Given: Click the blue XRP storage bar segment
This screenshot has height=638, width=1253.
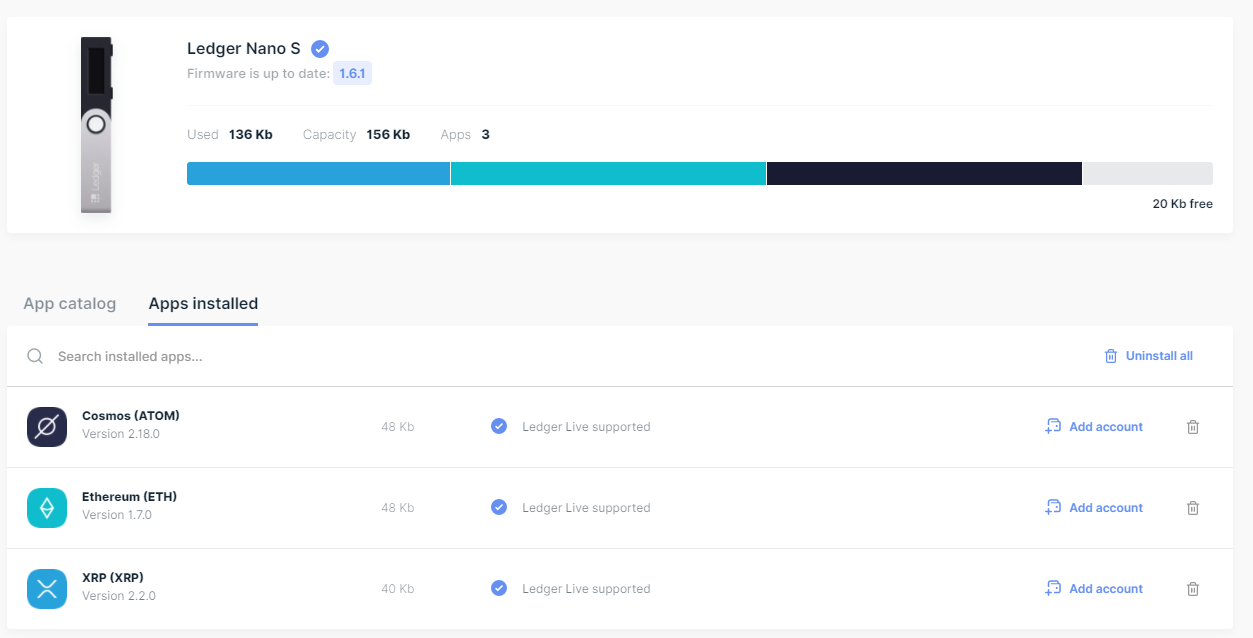Looking at the screenshot, I should 318,173.
